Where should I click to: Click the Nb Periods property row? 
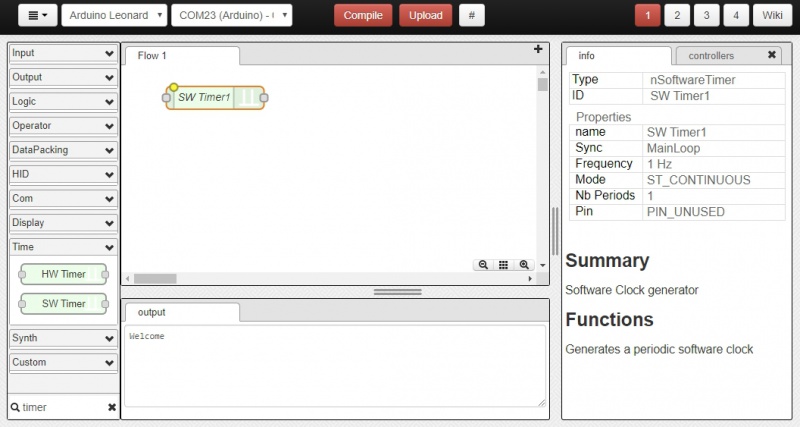click(678, 196)
